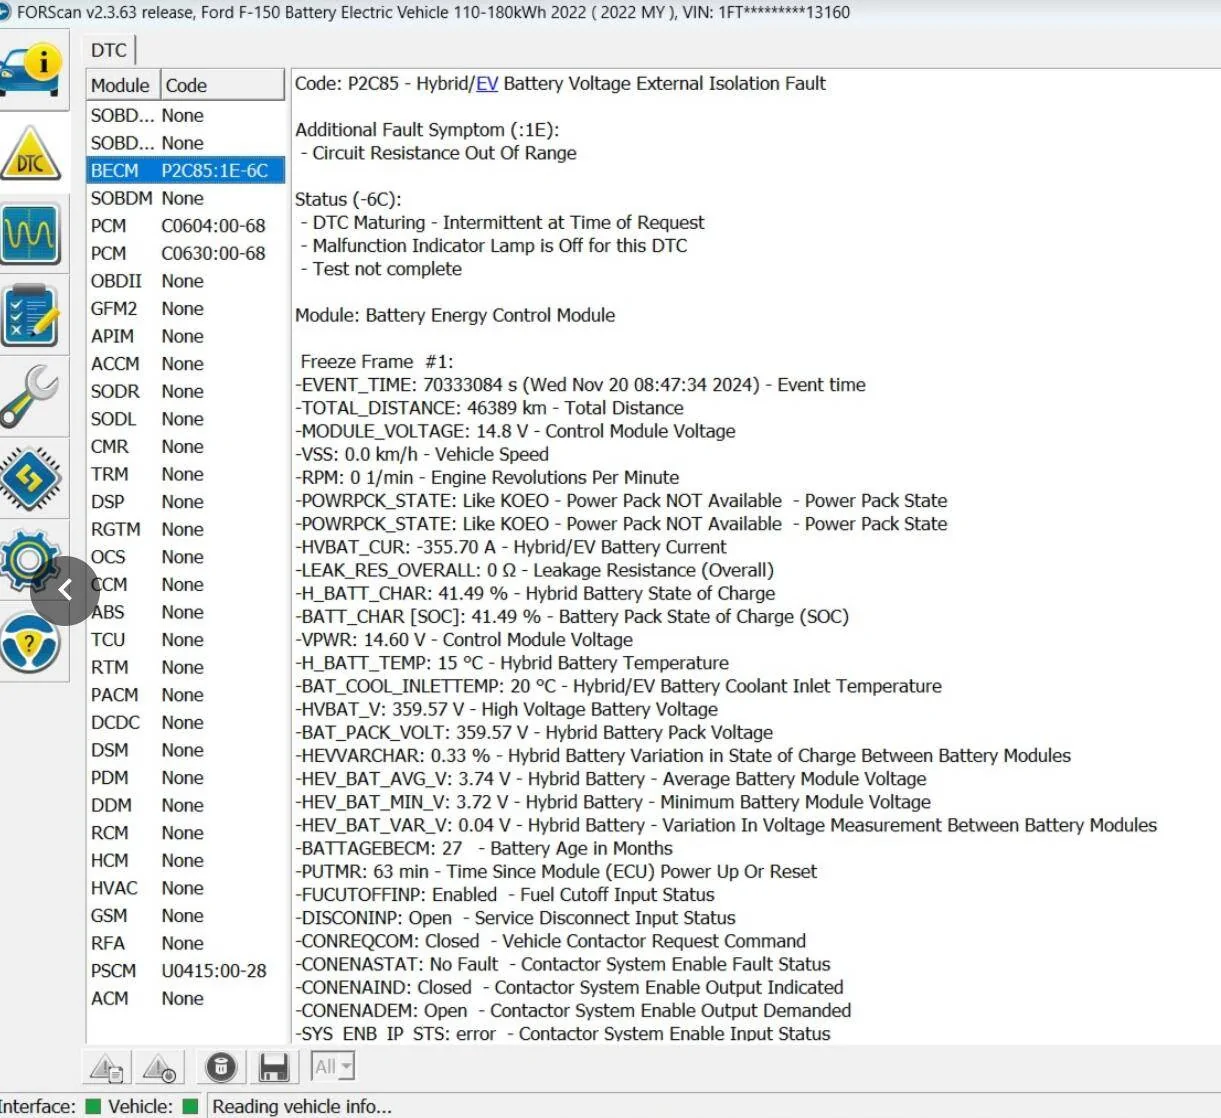Select the SOBDM module row
1221x1118 pixels.
186,198
